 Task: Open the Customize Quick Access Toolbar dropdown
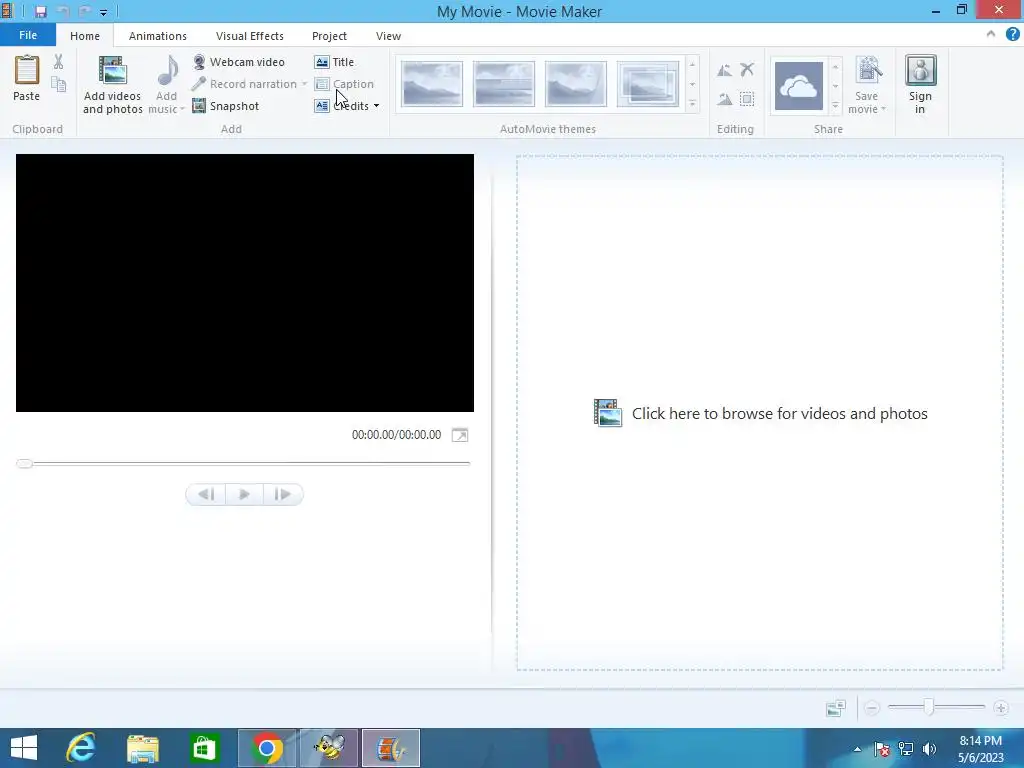pyautogui.click(x=103, y=12)
